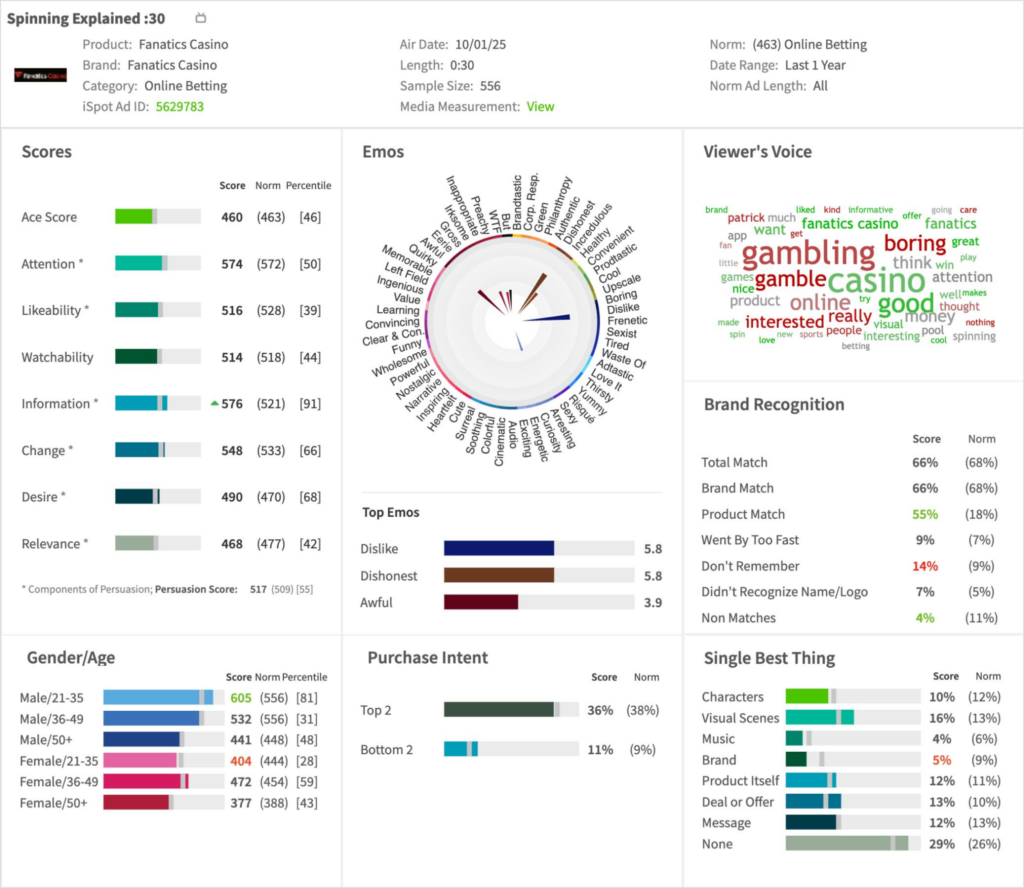Image resolution: width=1024 pixels, height=888 pixels.
Task: Click the Don't Remember 14% value
Action: point(925,566)
